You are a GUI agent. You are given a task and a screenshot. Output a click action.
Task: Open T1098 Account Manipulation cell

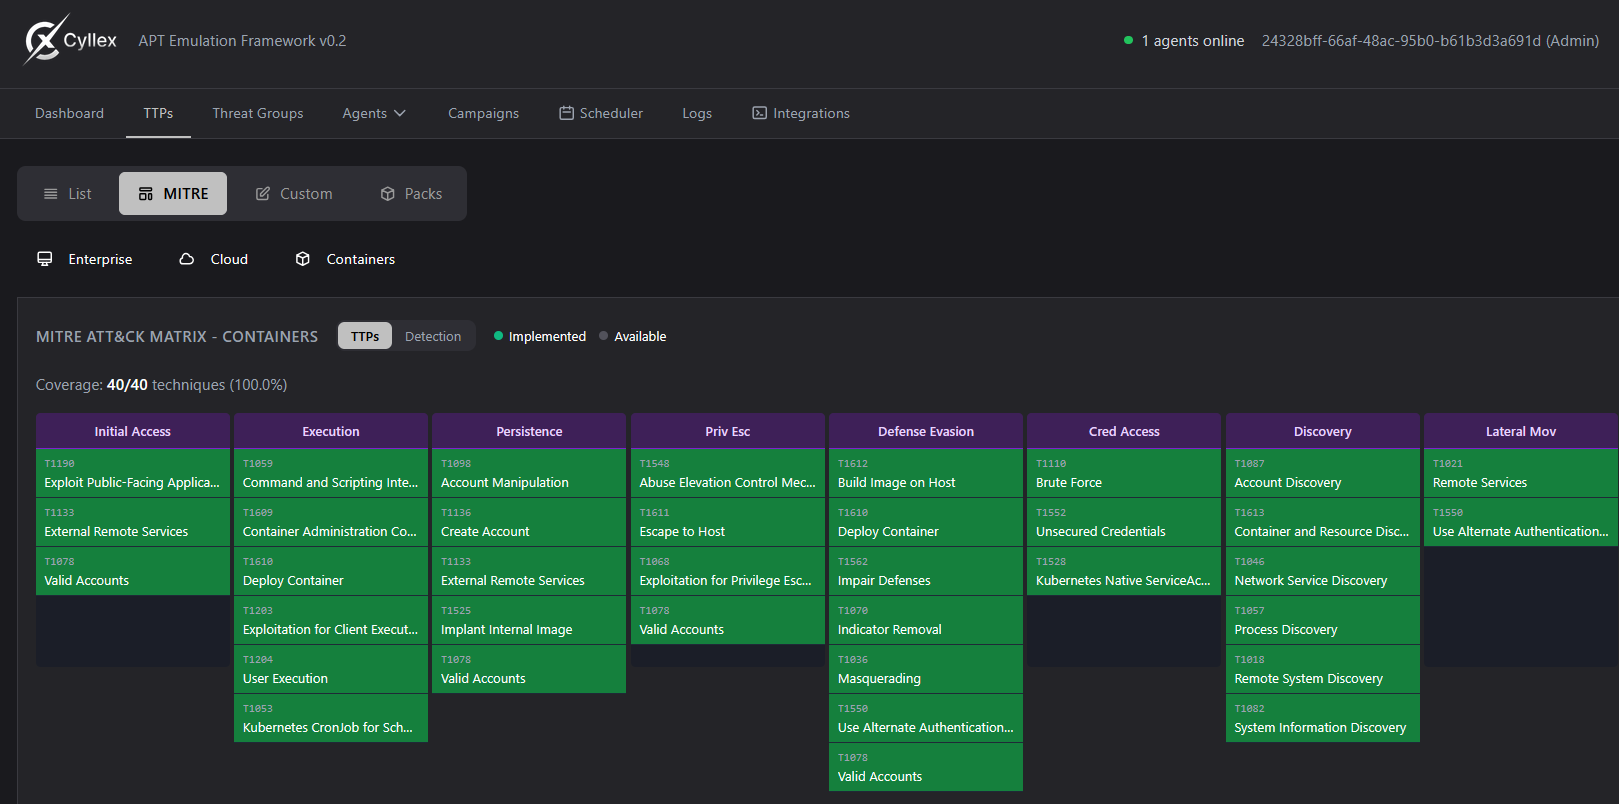pyautogui.click(x=529, y=473)
